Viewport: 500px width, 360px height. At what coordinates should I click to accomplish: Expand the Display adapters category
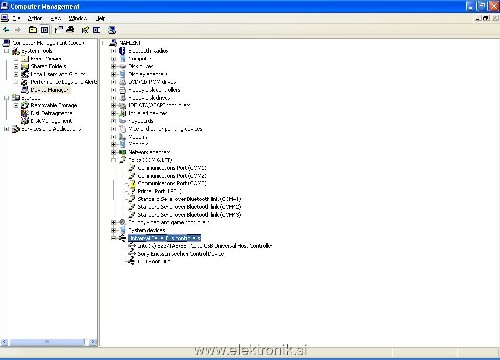pyautogui.click(x=113, y=74)
